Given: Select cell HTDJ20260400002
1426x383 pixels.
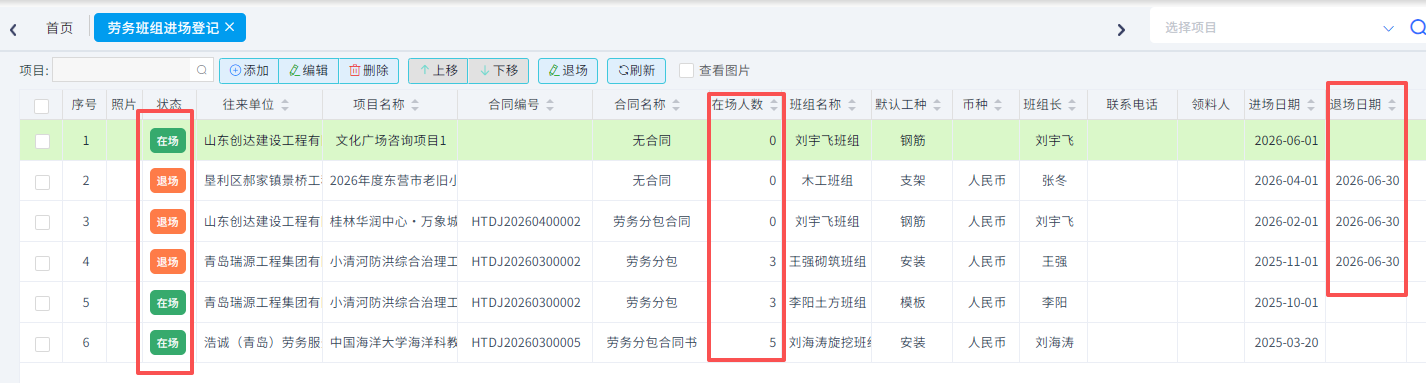Looking at the screenshot, I should (x=526, y=221).
